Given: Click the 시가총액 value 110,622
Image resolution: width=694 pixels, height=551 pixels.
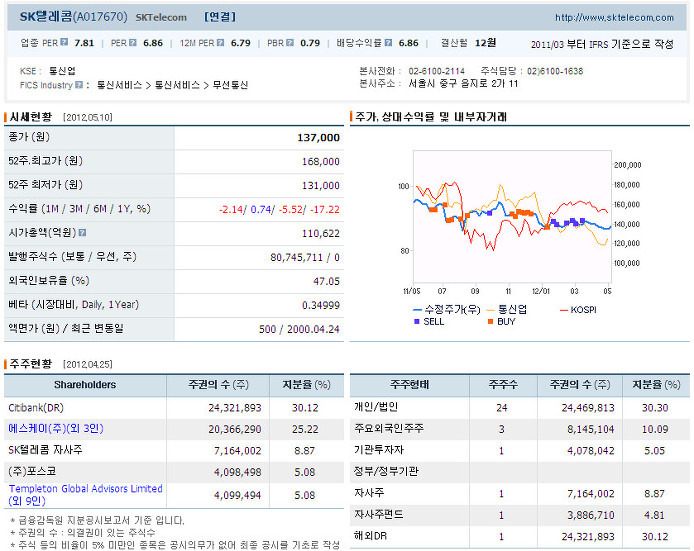Looking at the screenshot, I should [x=320, y=233].
